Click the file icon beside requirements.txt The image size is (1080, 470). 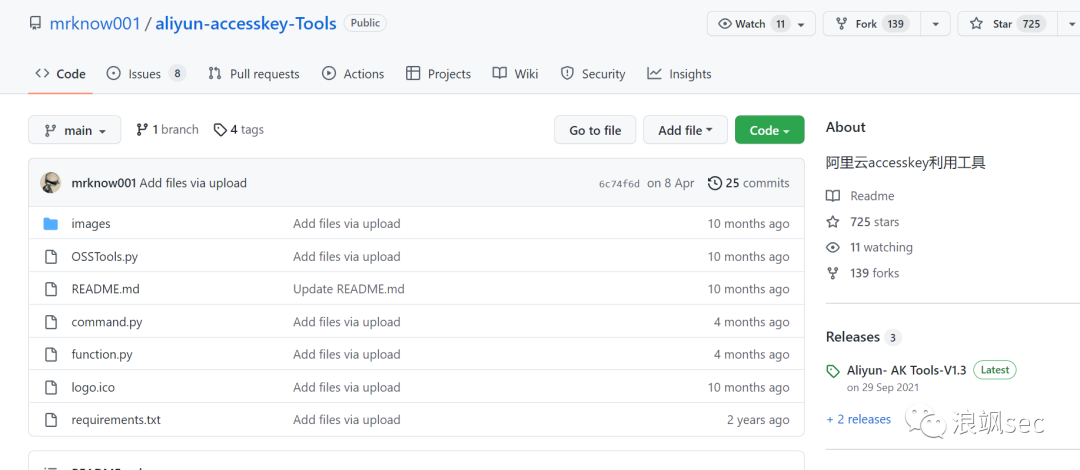pos(50,420)
